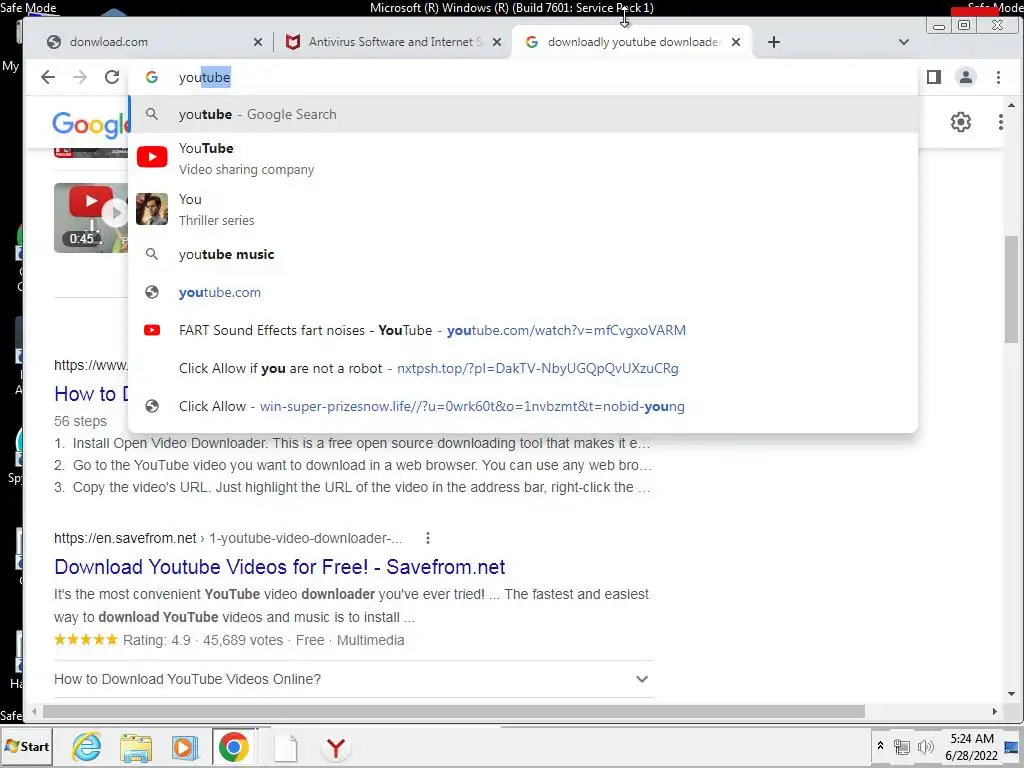Expand the tab search chevron
Viewport: 1024px width, 768px height.
[904, 42]
